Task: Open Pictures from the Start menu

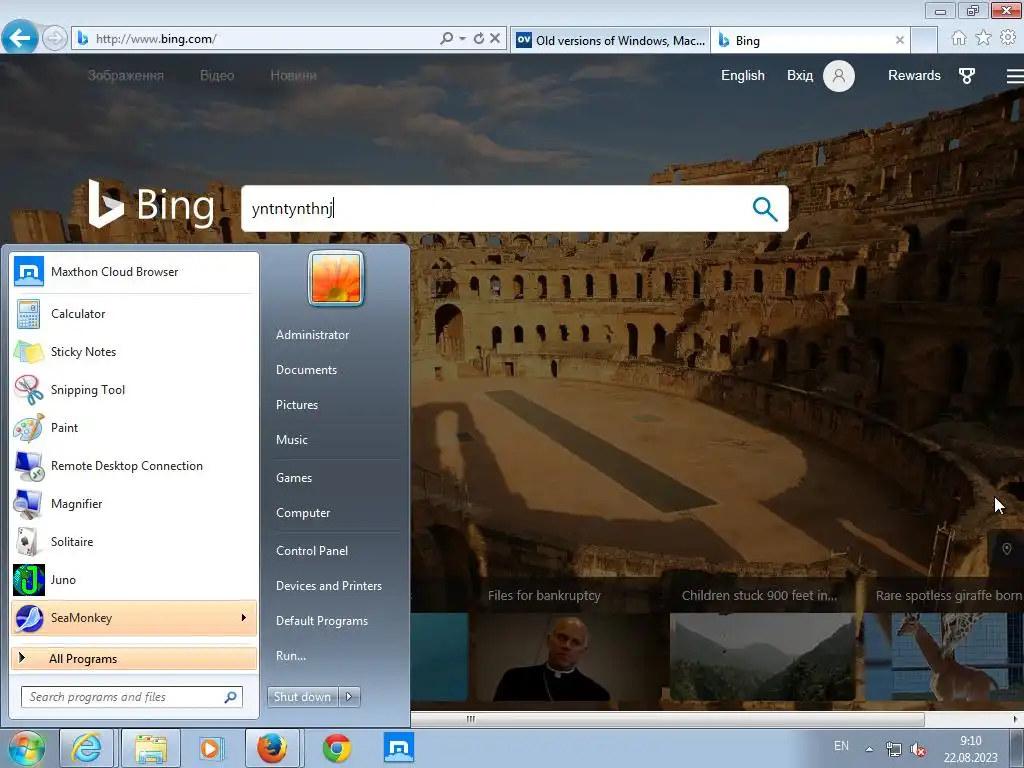Action: [296, 405]
